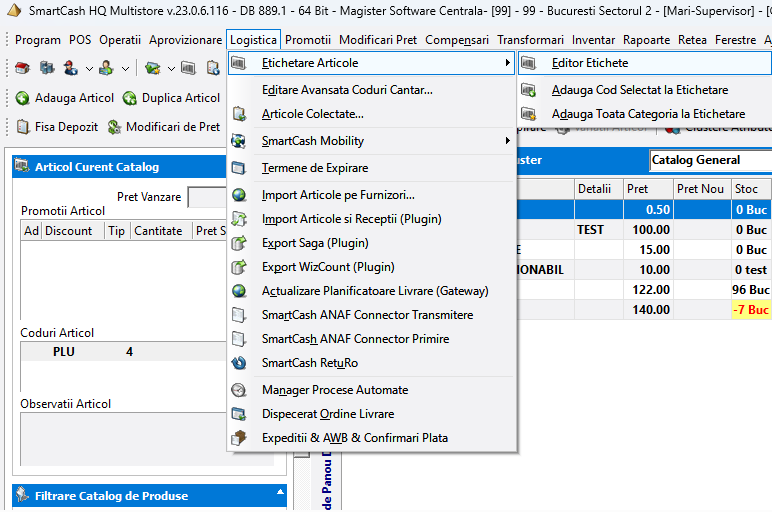The width and height of the screenshot is (772, 512).
Task: Click the Import Articole pe Furnizori icon
Action: tap(239, 195)
